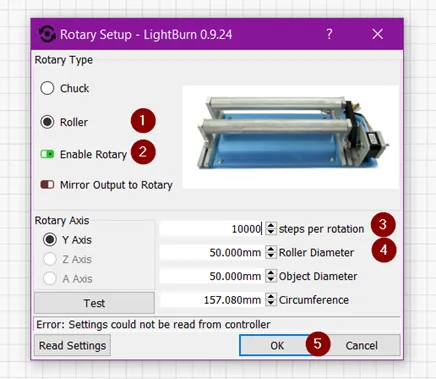The image size is (436, 379).
Task: Click the LightBurn rotary icon in title bar
Action: point(47,34)
